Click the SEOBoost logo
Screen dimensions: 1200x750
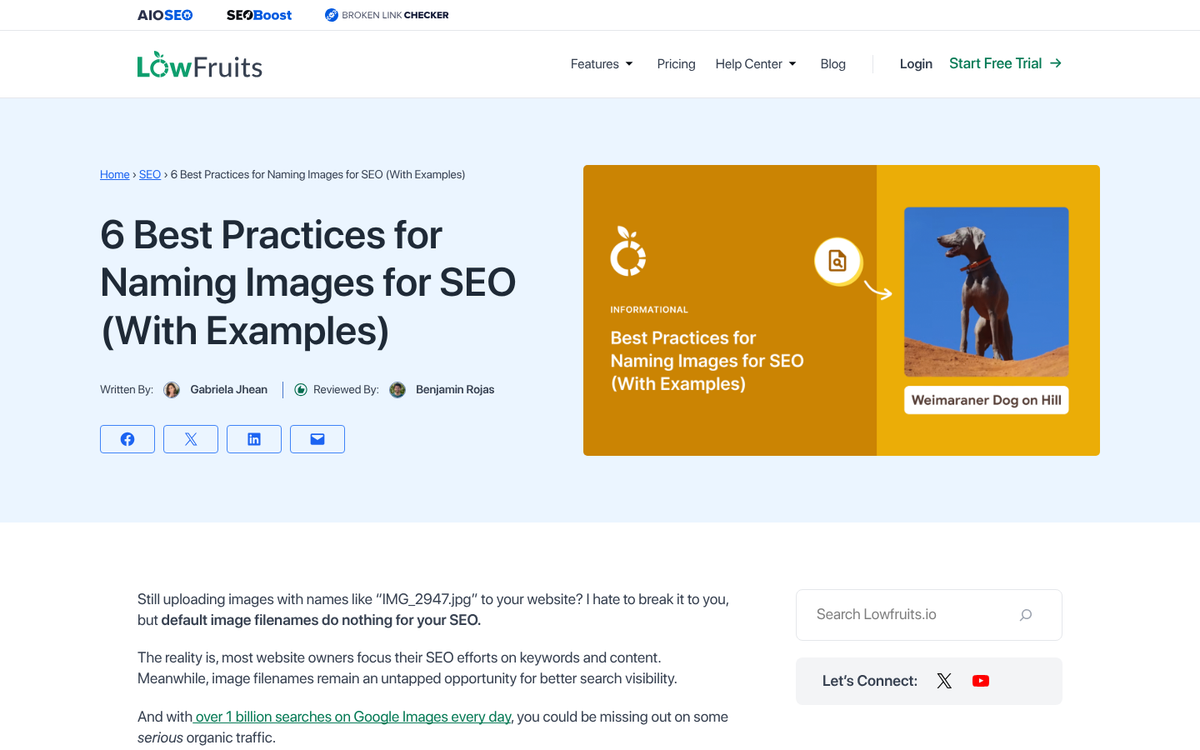(x=258, y=14)
